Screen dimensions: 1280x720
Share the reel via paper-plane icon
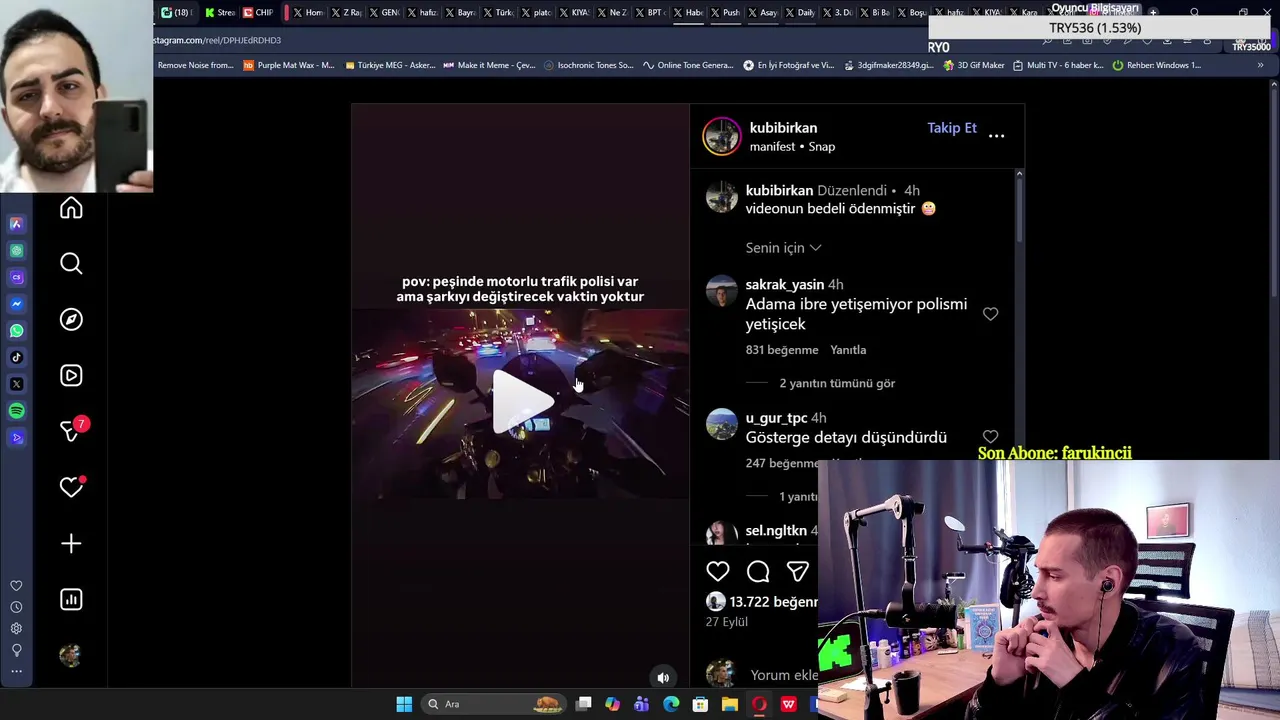[797, 571]
